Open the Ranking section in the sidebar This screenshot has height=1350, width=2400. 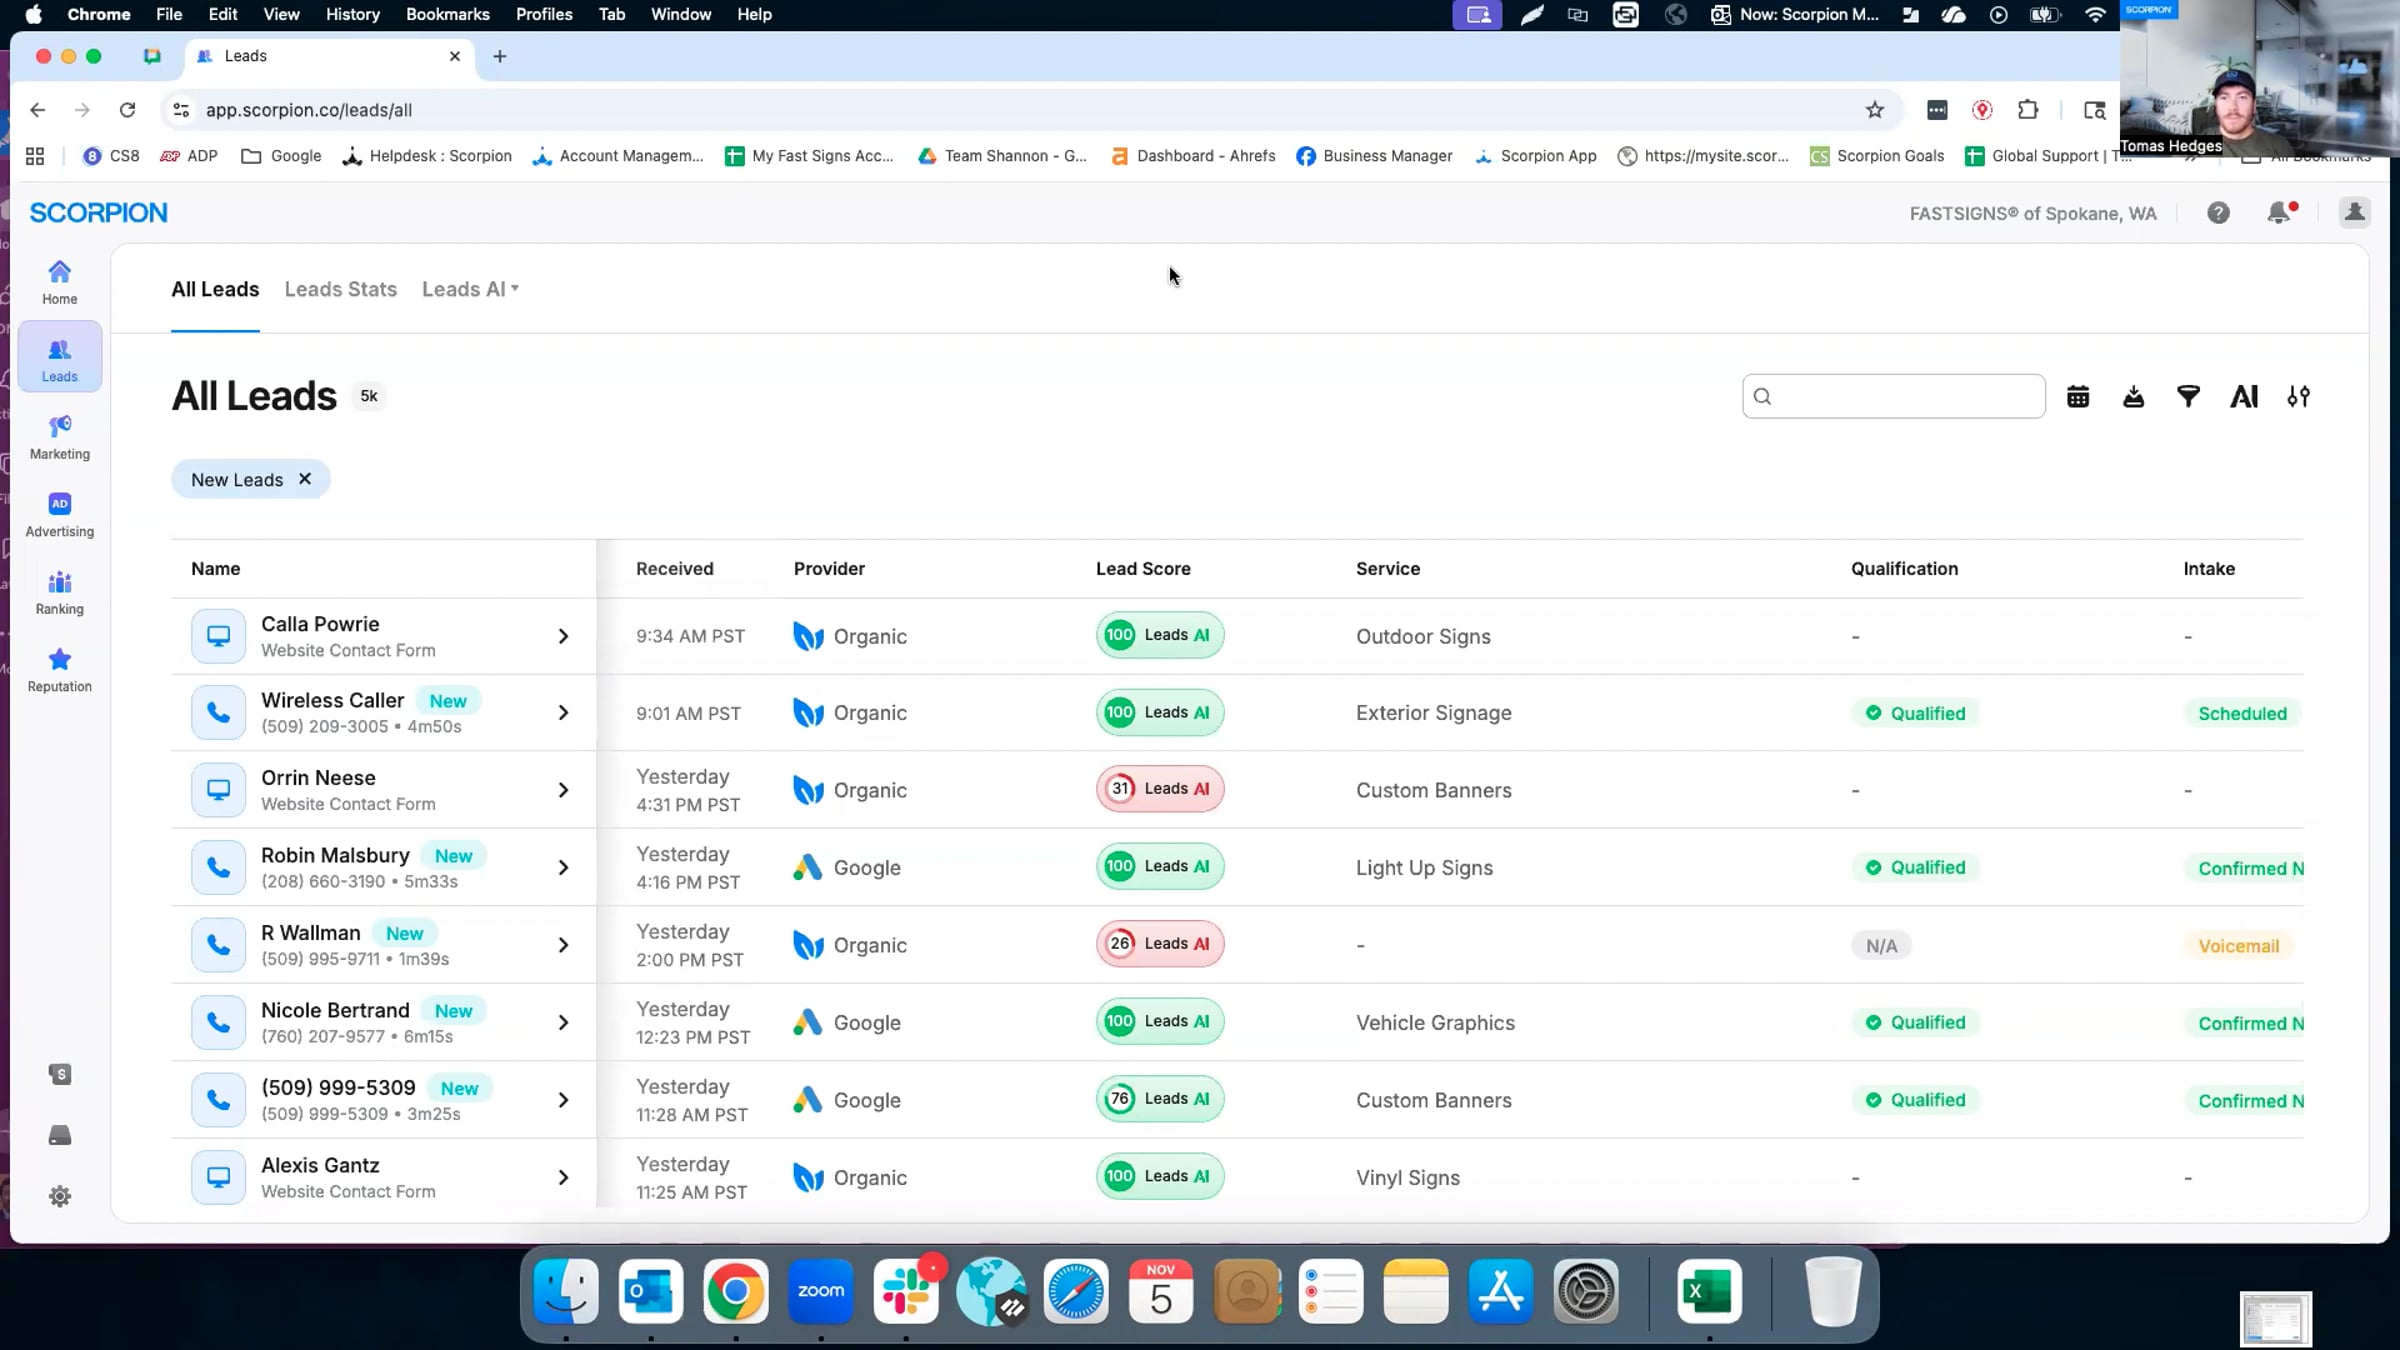point(59,593)
